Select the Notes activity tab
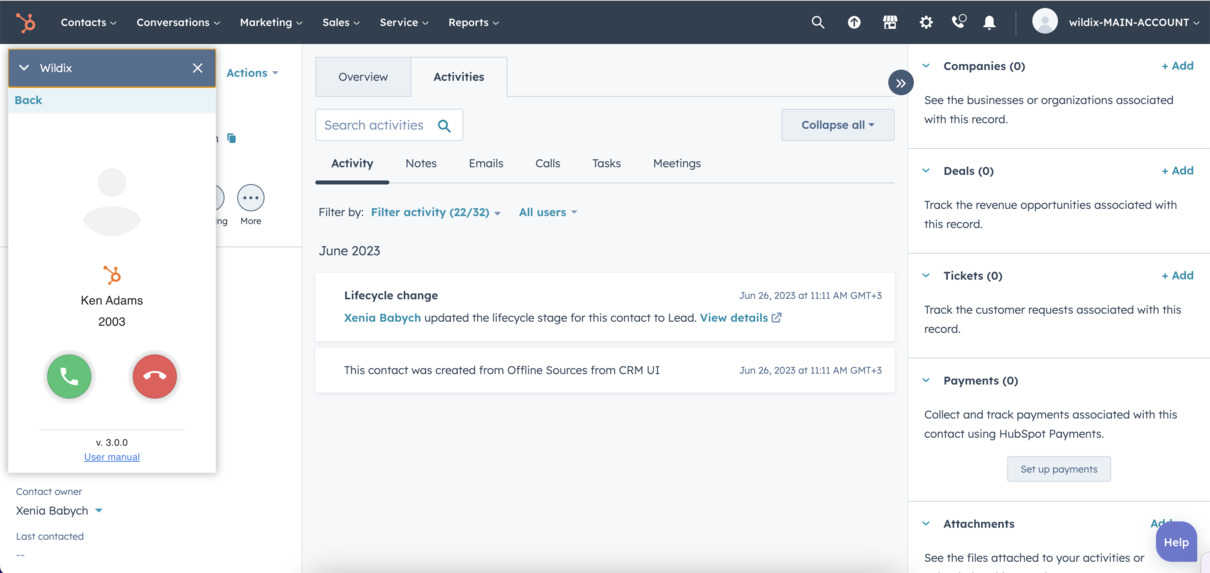This screenshot has height=573, width=1210. pyautogui.click(x=421, y=163)
